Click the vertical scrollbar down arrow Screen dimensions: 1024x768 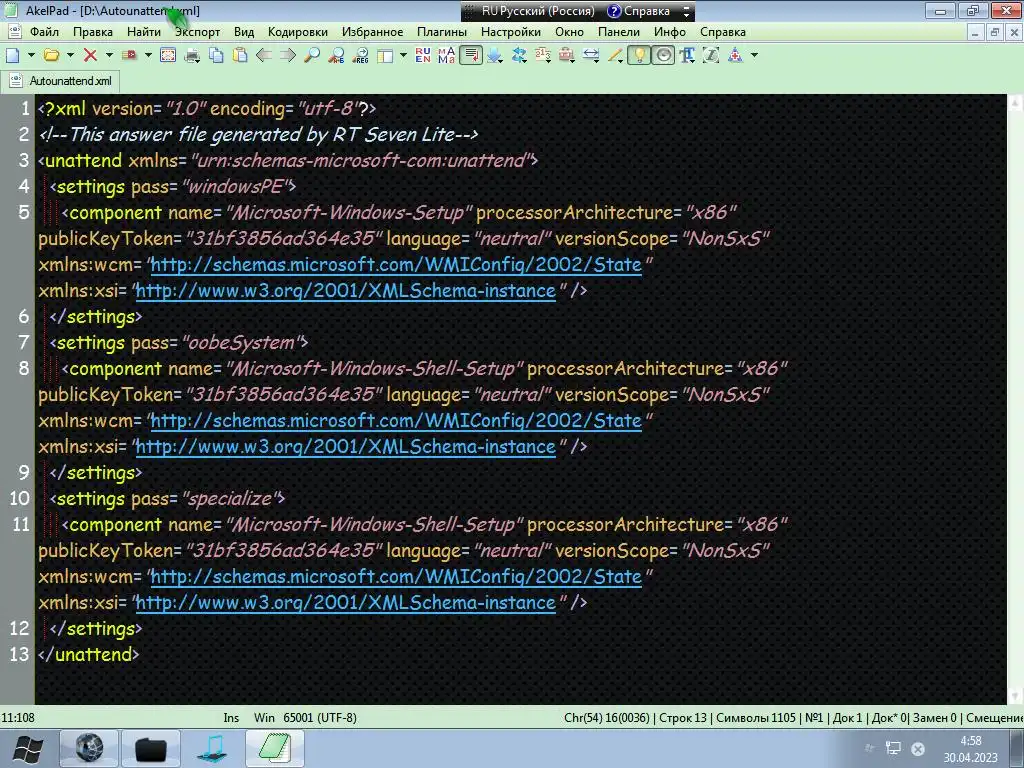click(1016, 696)
